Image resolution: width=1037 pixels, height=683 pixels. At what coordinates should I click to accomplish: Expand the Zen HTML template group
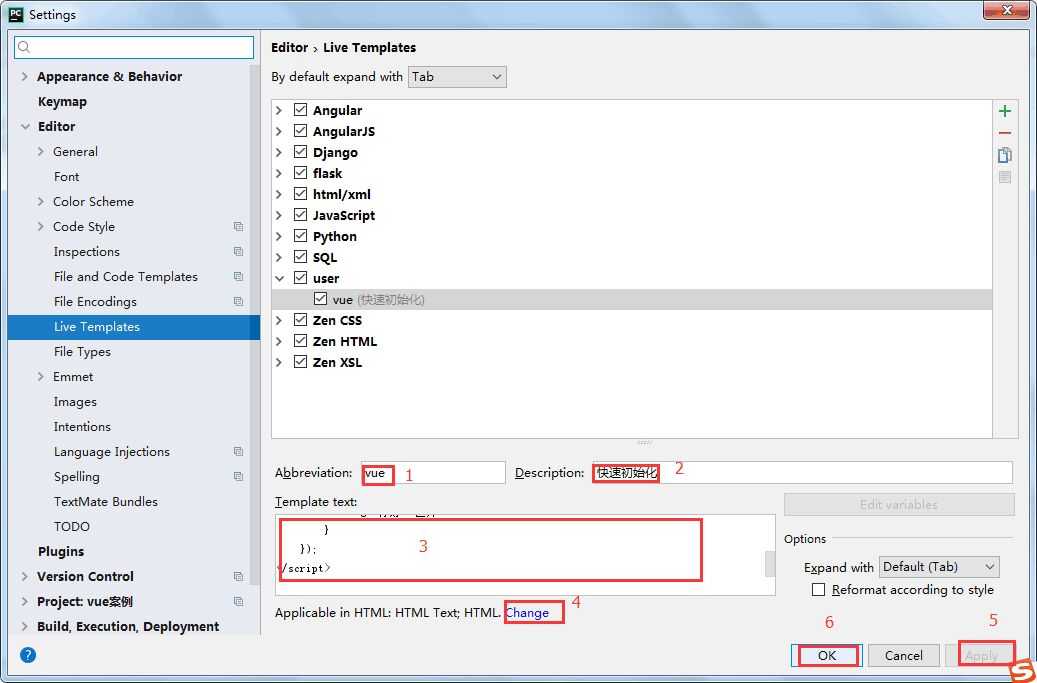click(279, 341)
